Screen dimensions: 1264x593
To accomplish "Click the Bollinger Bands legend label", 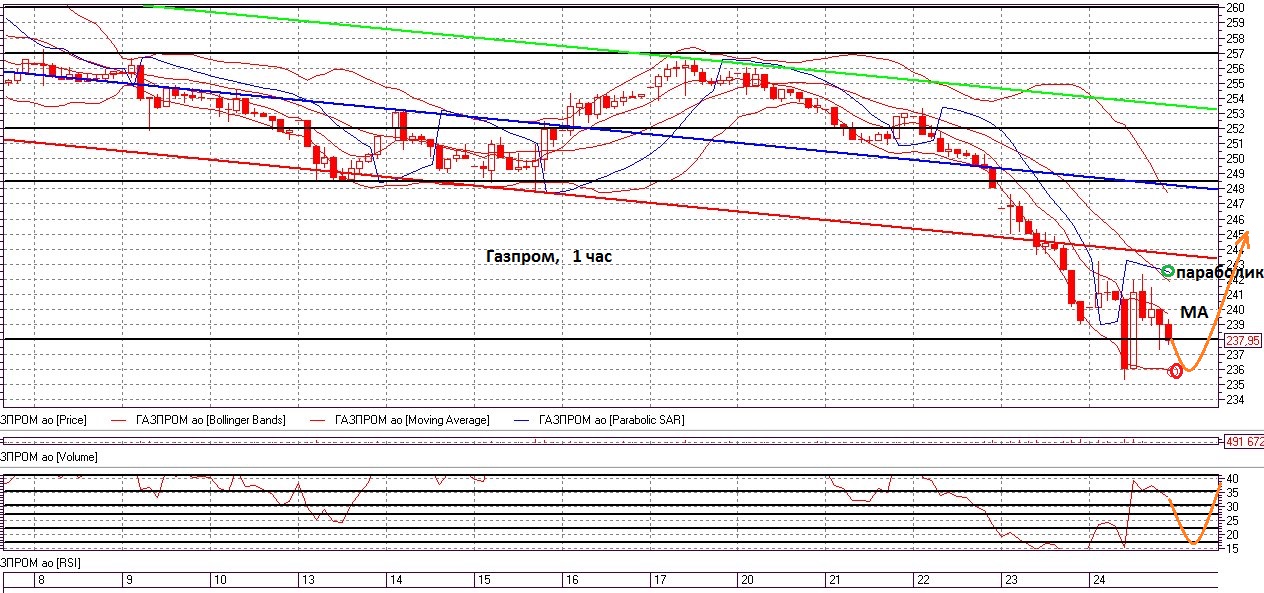I will tap(210, 420).
